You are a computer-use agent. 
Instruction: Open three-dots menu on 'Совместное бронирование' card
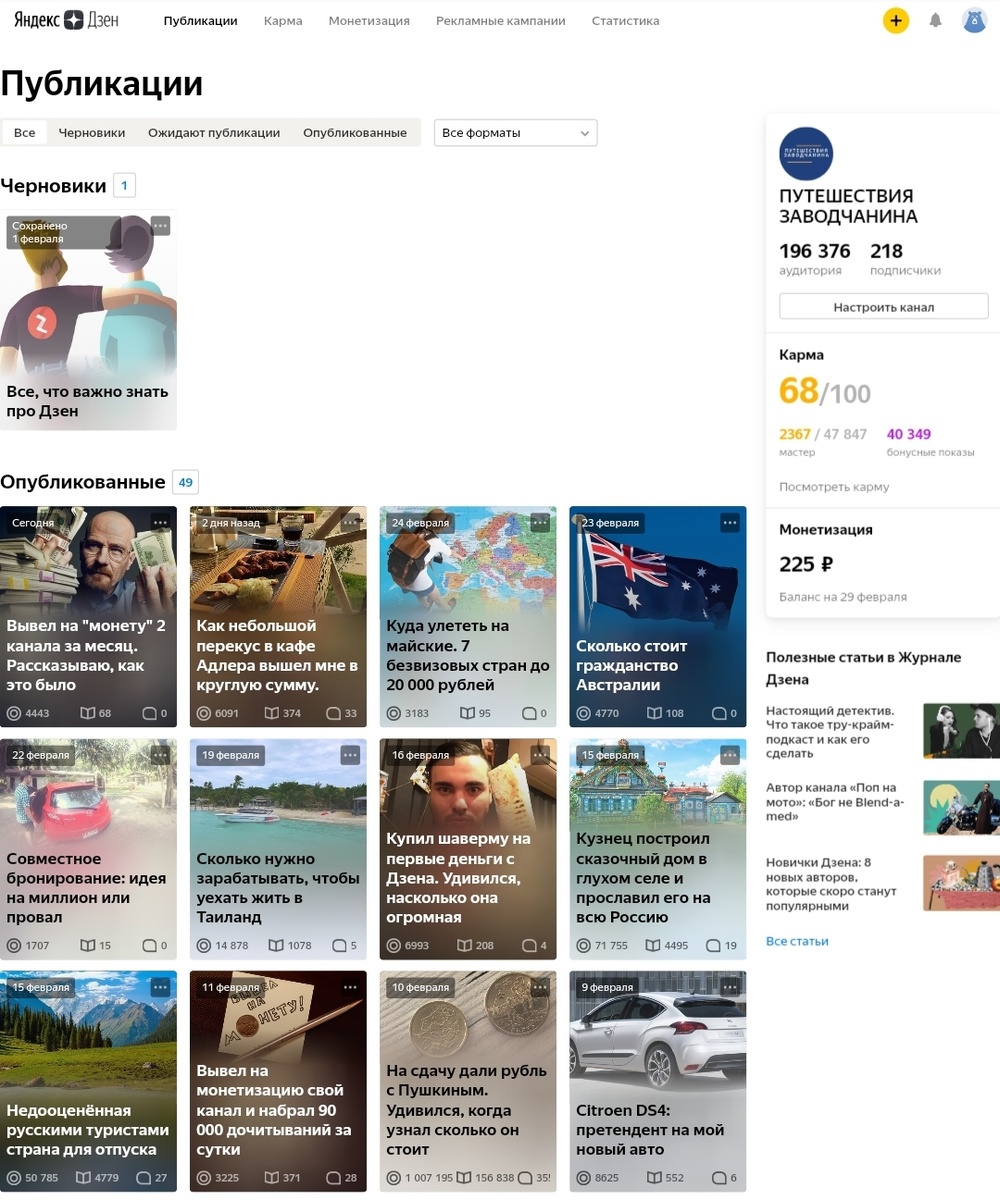160,755
